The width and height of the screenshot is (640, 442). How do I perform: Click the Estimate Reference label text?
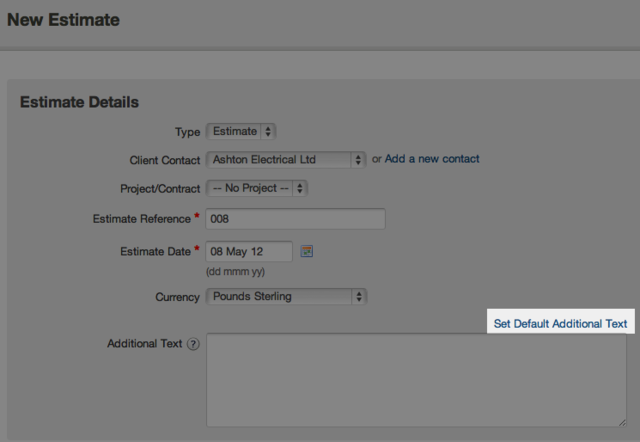click(140, 219)
